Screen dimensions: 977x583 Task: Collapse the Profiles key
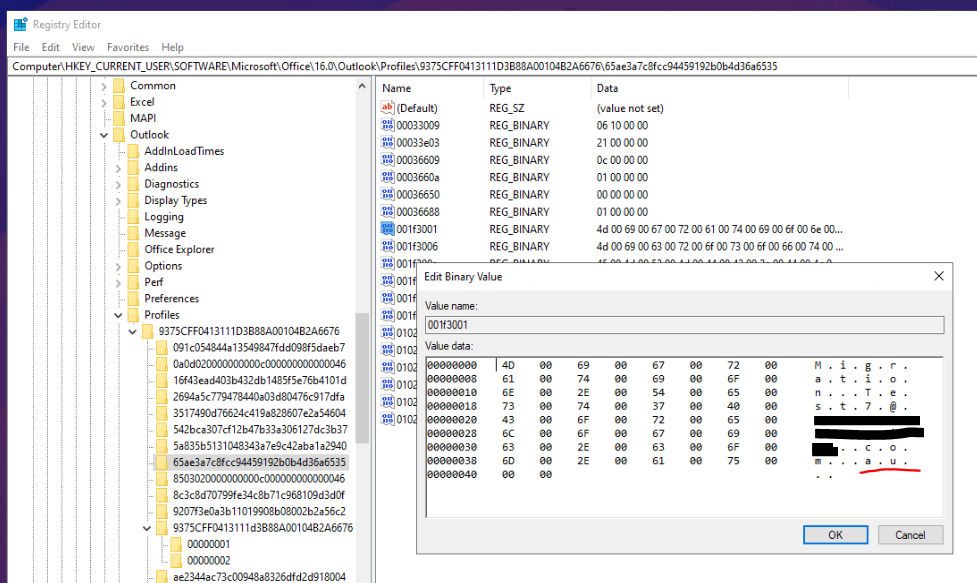click(x=118, y=316)
